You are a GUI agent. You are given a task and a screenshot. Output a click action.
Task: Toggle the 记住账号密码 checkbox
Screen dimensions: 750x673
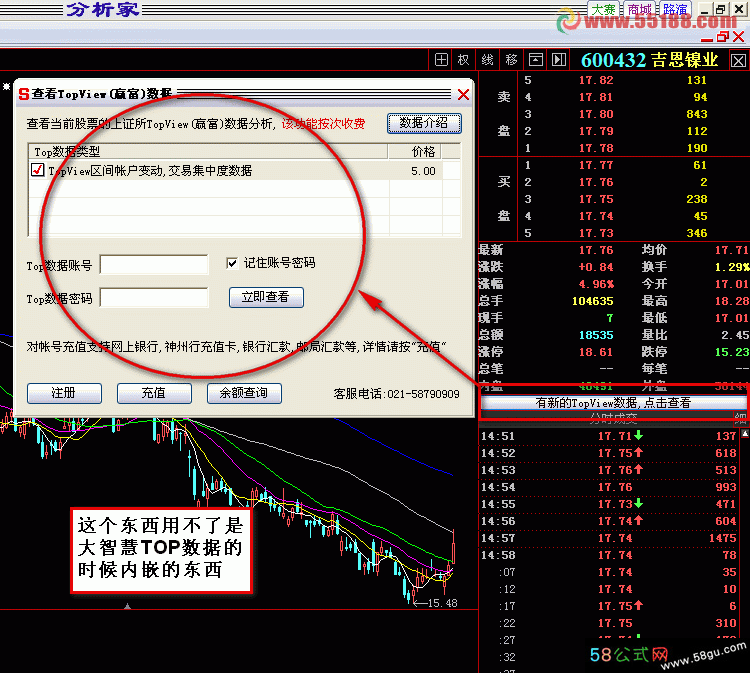coord(232,263)
